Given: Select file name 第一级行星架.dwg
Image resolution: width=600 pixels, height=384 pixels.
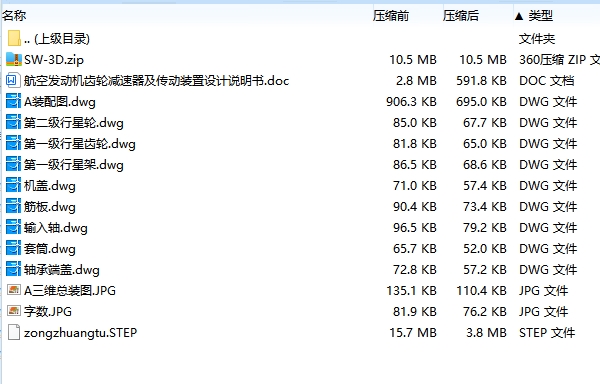Looking at the screenshot, I should 73,165.
